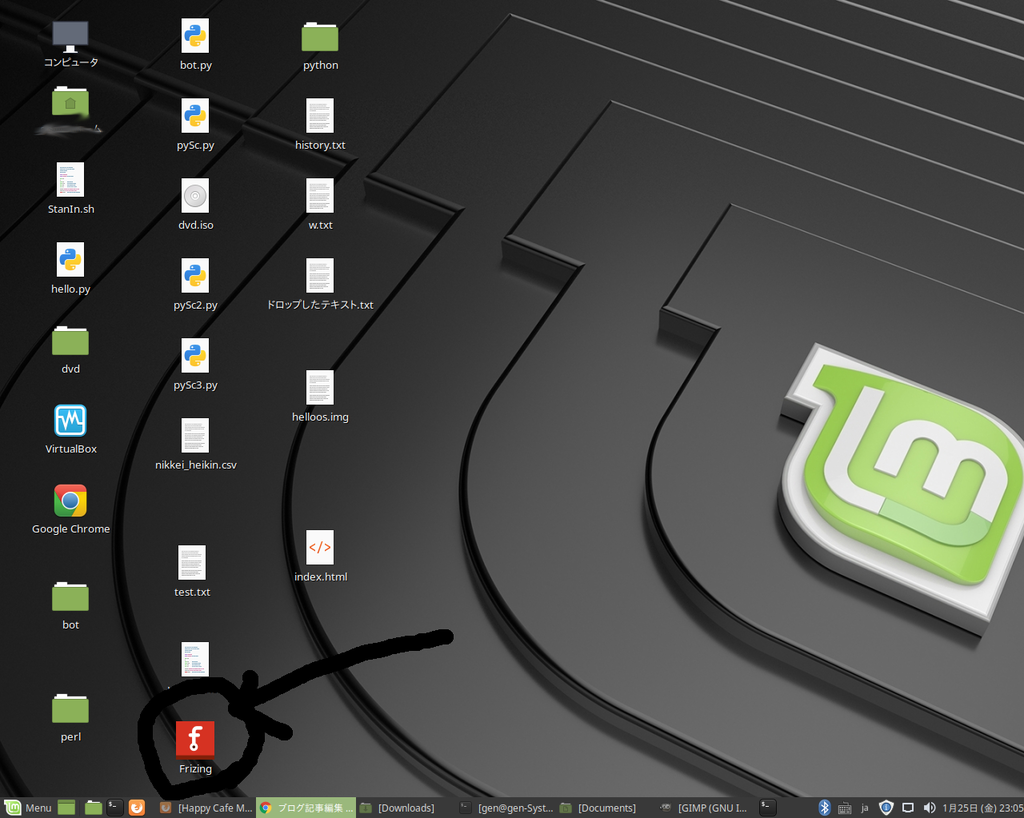
Task: Switch to last terminal task button
Action: [x=768, y=808]
